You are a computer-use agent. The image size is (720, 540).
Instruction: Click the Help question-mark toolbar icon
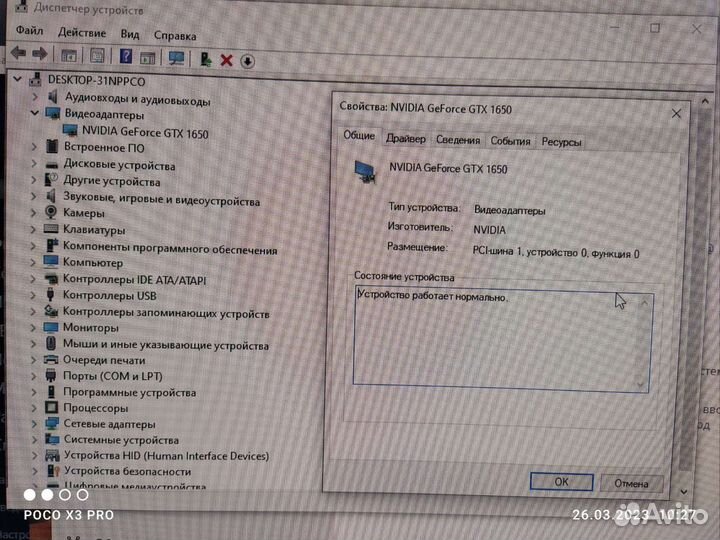tap(125, 56)
